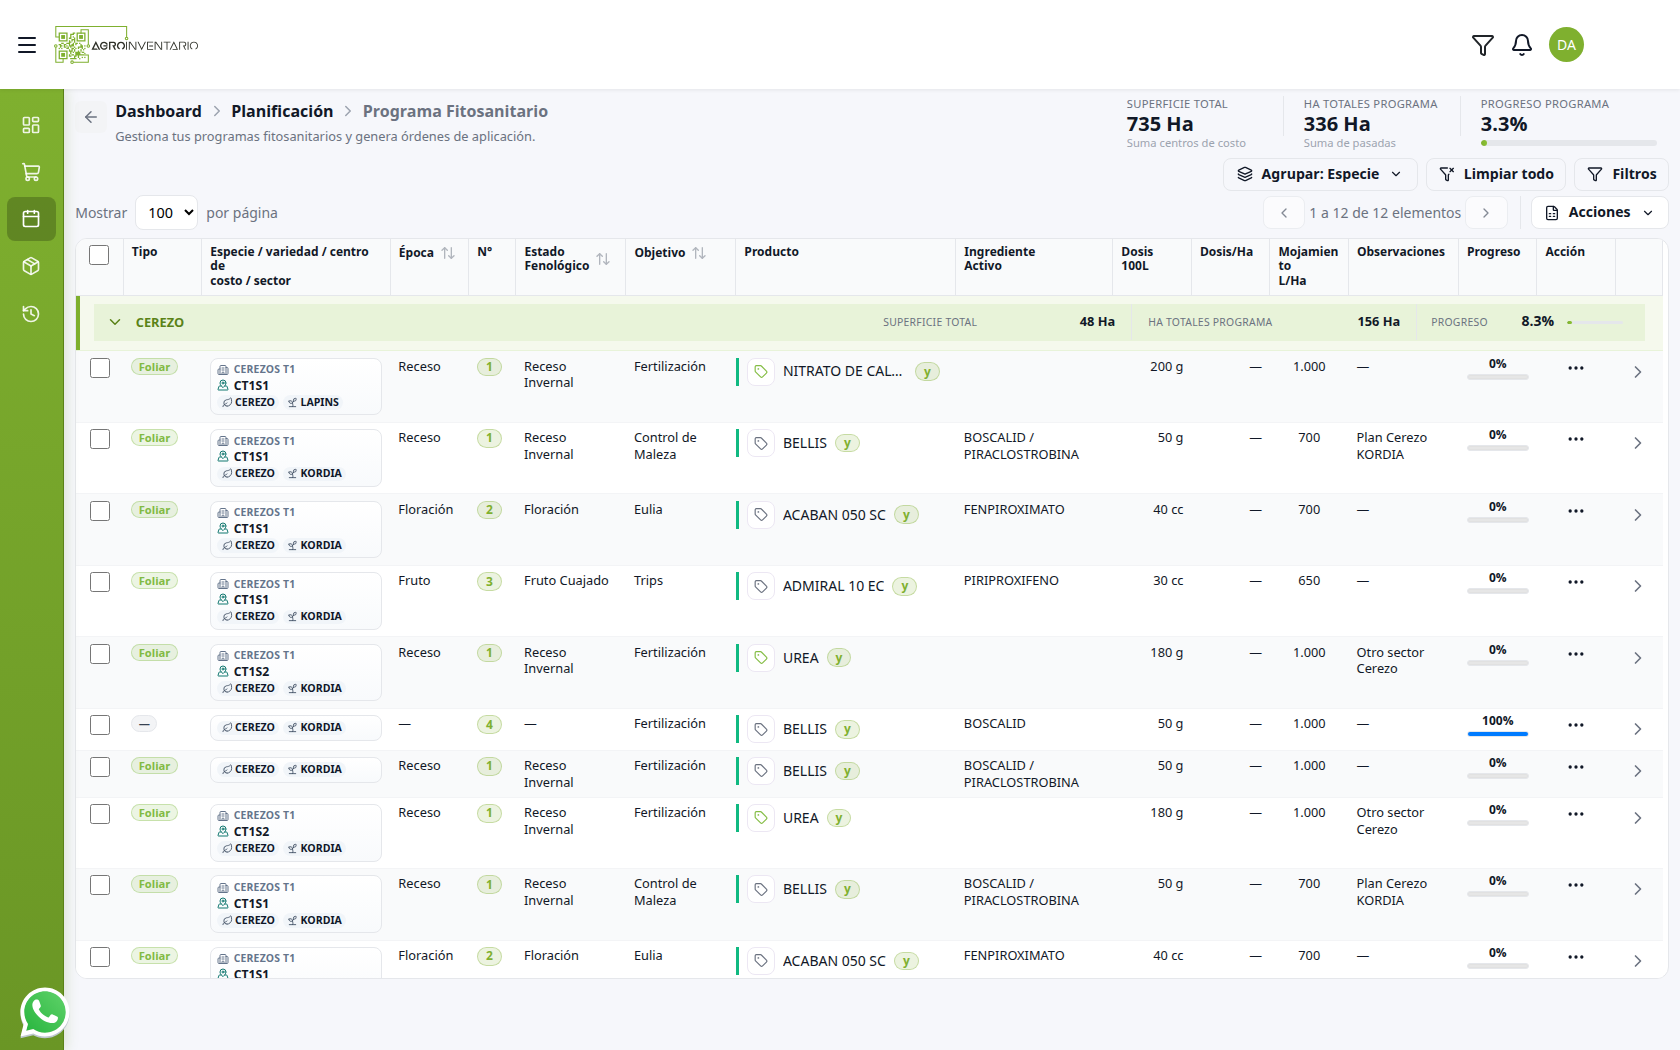Go back using the arrow icon
The image size is (1680, 1050).
91,117
